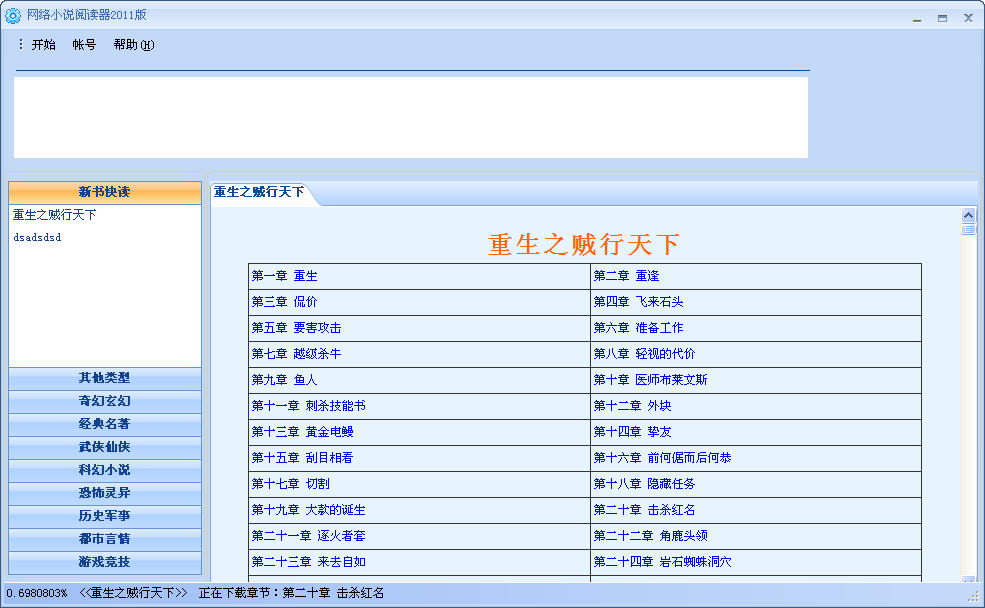Click the scroll-down arrow of chapter list
The image size is (985, 608).
[968, 578]
